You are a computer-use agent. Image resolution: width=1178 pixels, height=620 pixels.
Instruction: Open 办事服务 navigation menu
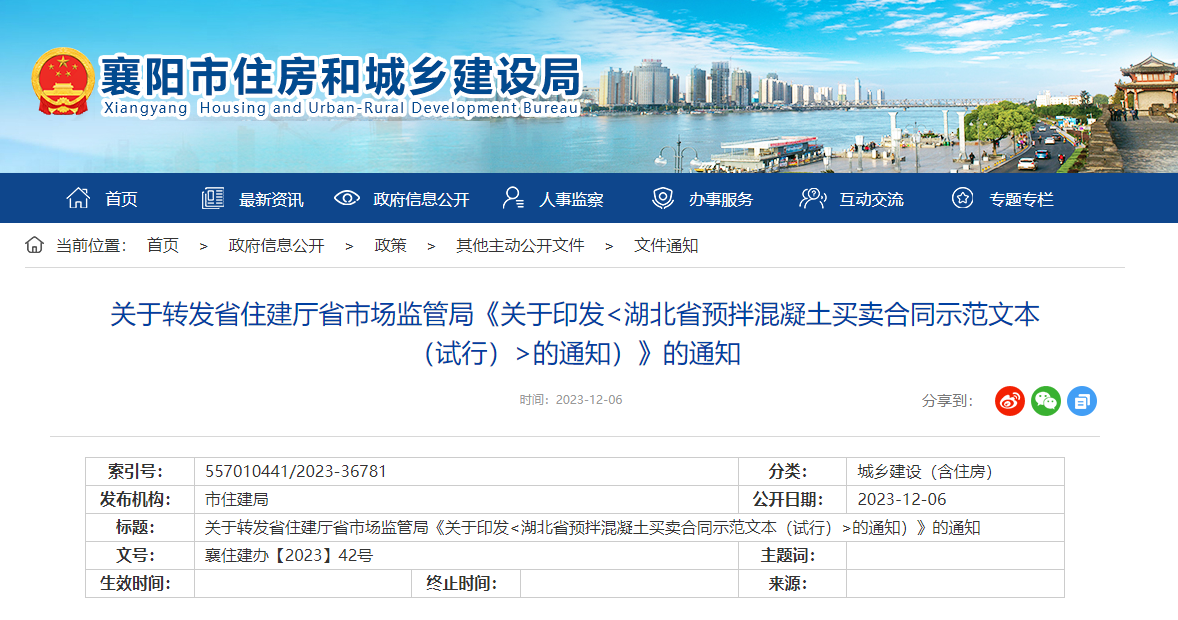point(721,199)
